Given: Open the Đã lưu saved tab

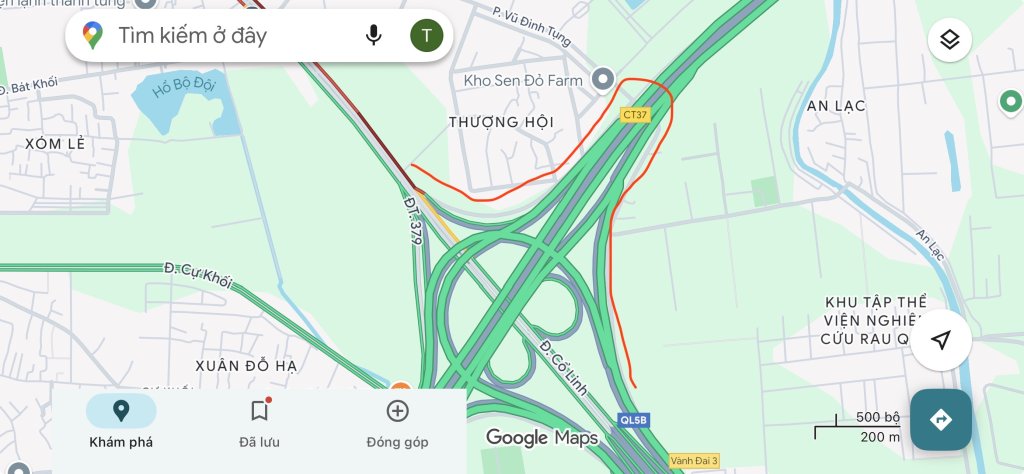Looking at the screenshot, I should [x=259, y=423].
